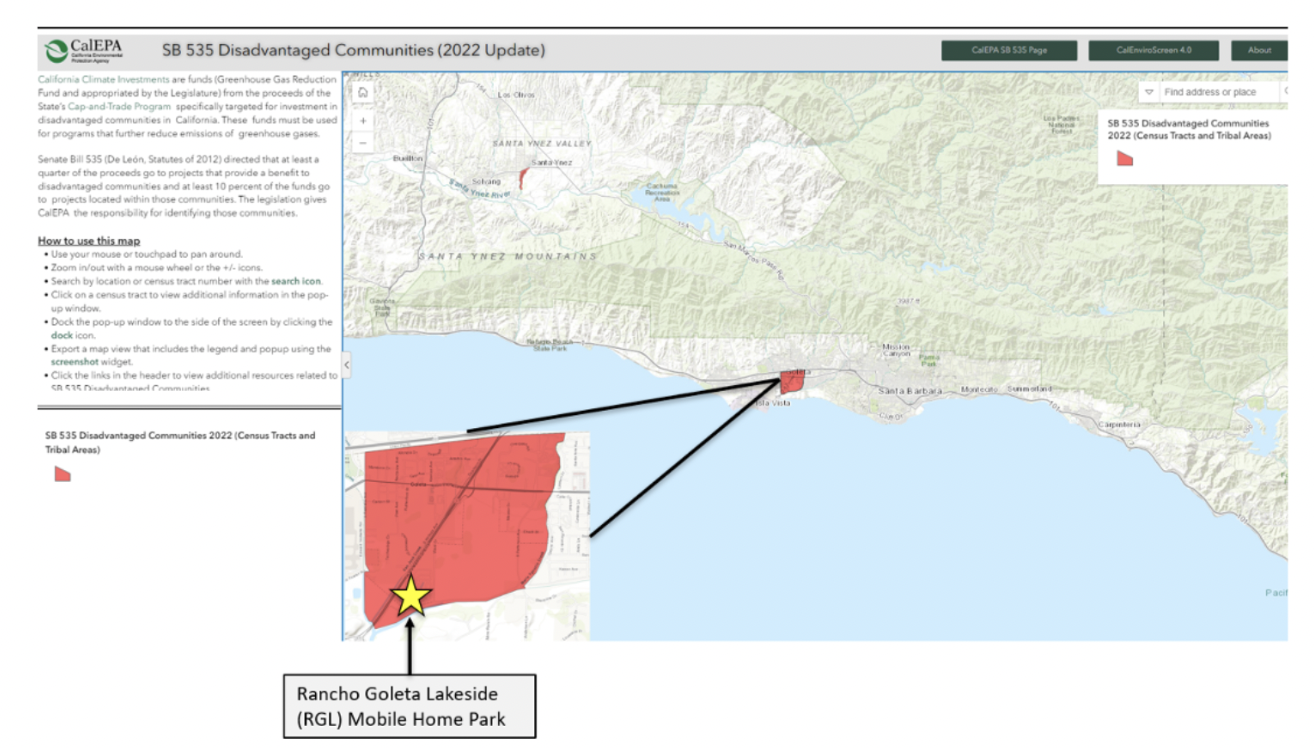Click the Los Olivos label on map
Viewport: 1314px width, 748px height.
[517, 94]
